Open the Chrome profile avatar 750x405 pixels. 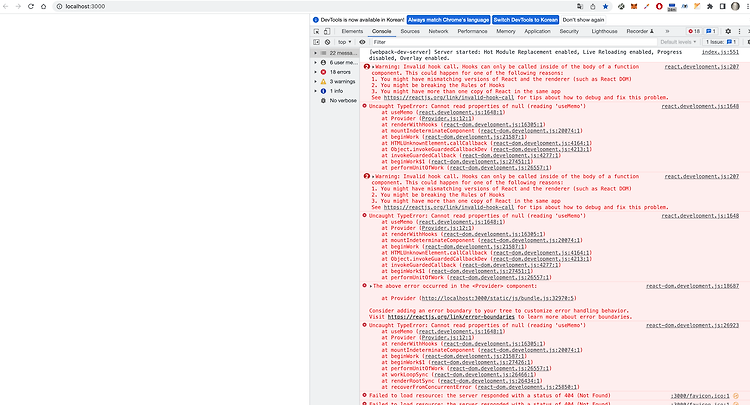(736, 6)
